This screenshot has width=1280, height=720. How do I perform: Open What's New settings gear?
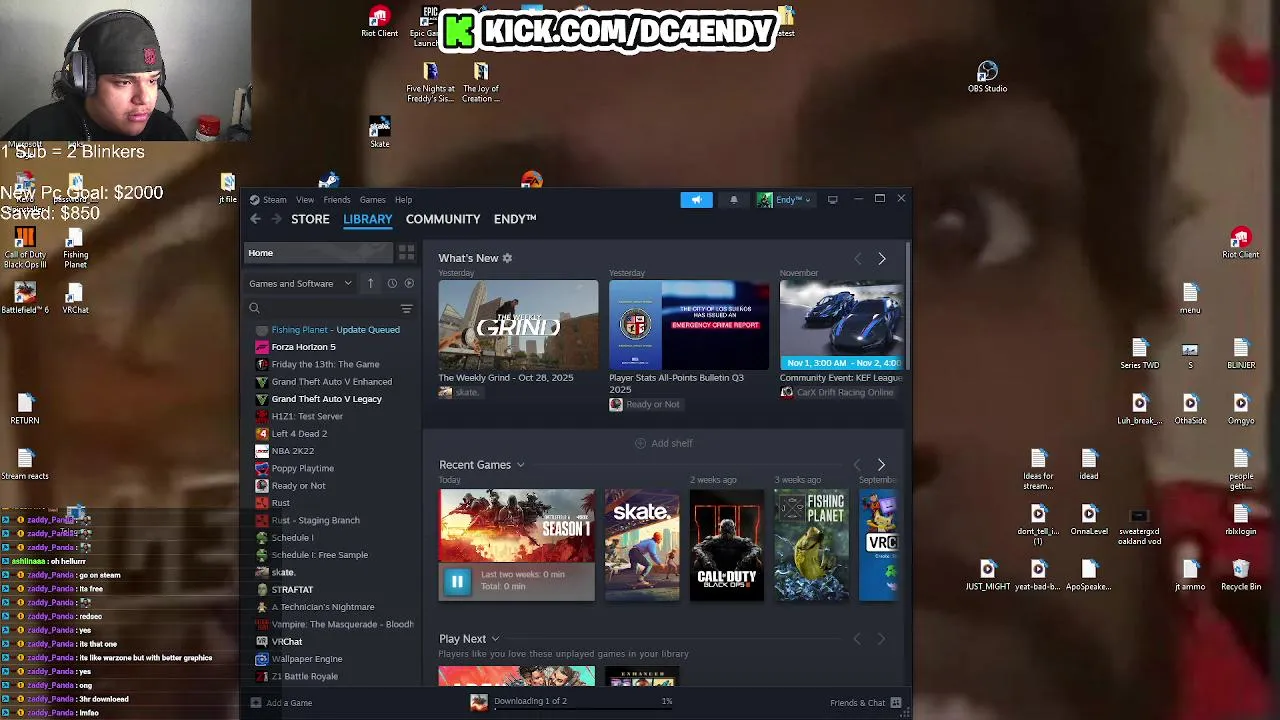click(x=507, y=258)
